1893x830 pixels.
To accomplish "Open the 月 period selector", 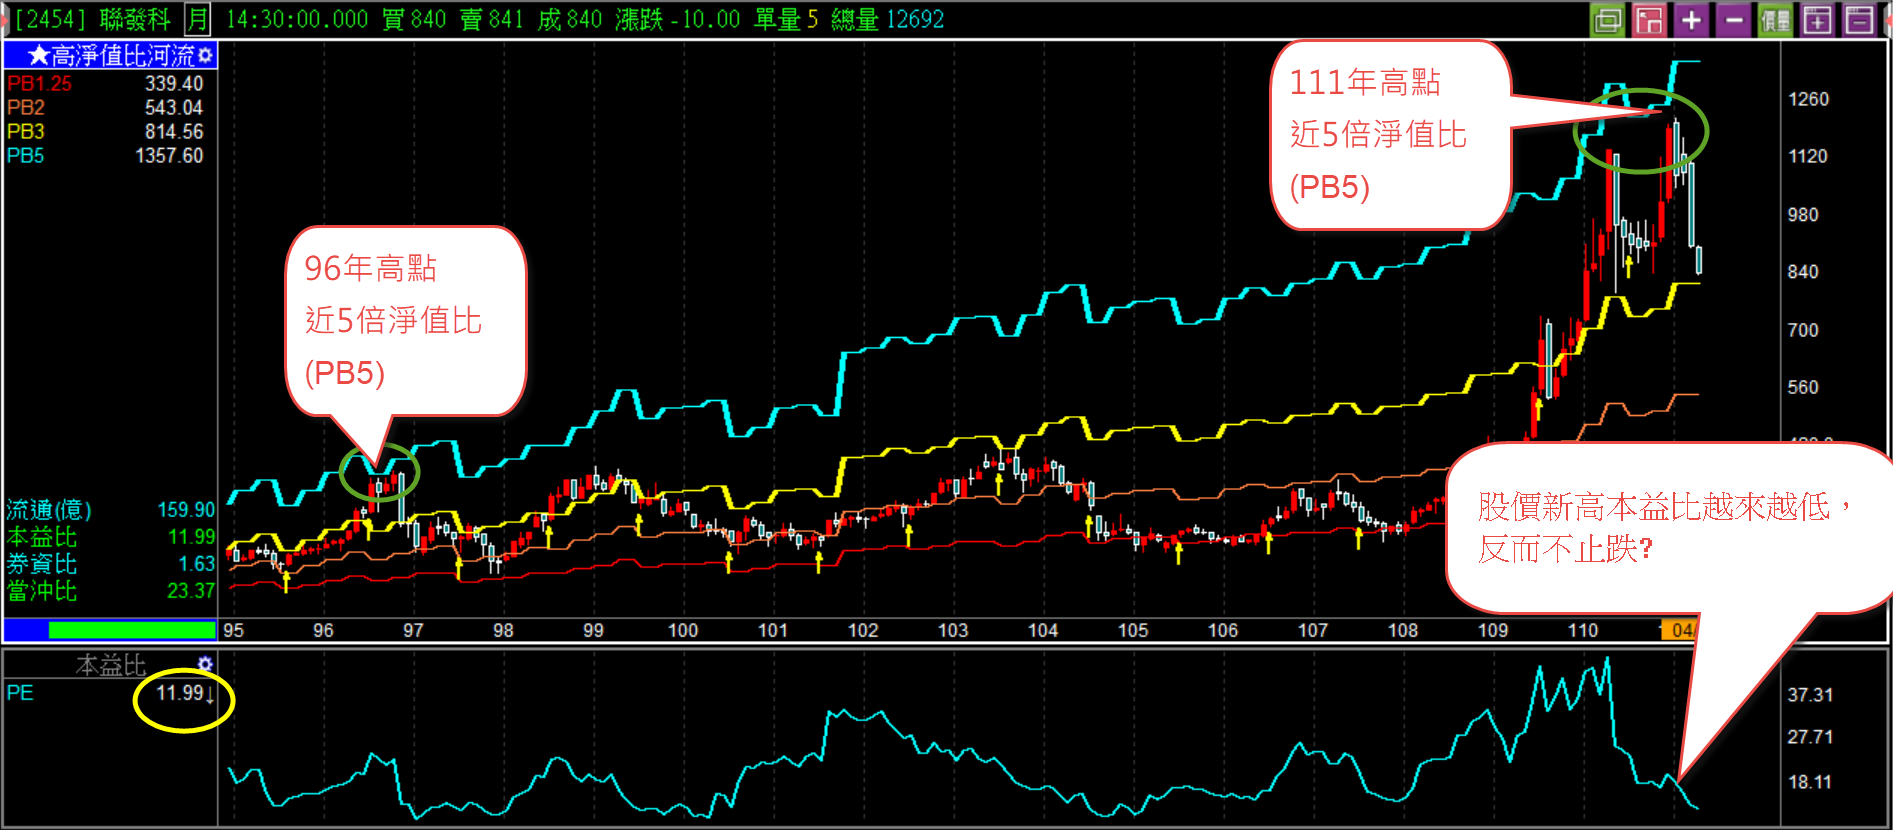I will click(x=198, y=19).
